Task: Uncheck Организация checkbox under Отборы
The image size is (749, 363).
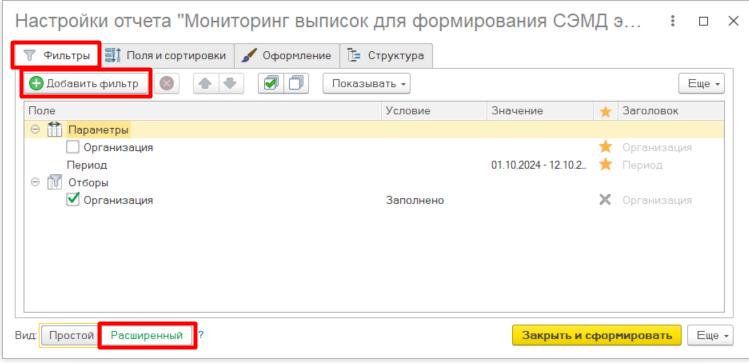Action: pyautogui.click(x=73, y=200)
